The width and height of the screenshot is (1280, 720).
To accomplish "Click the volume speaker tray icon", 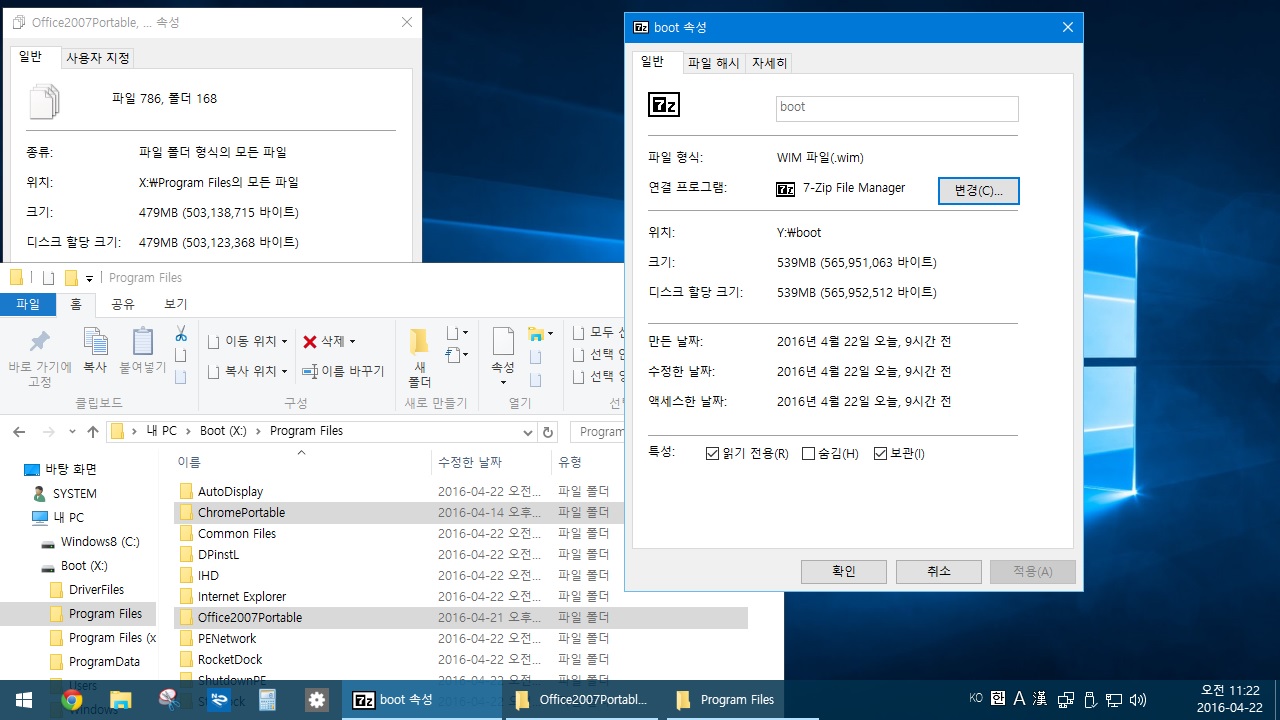I will tap(1138, 700).
